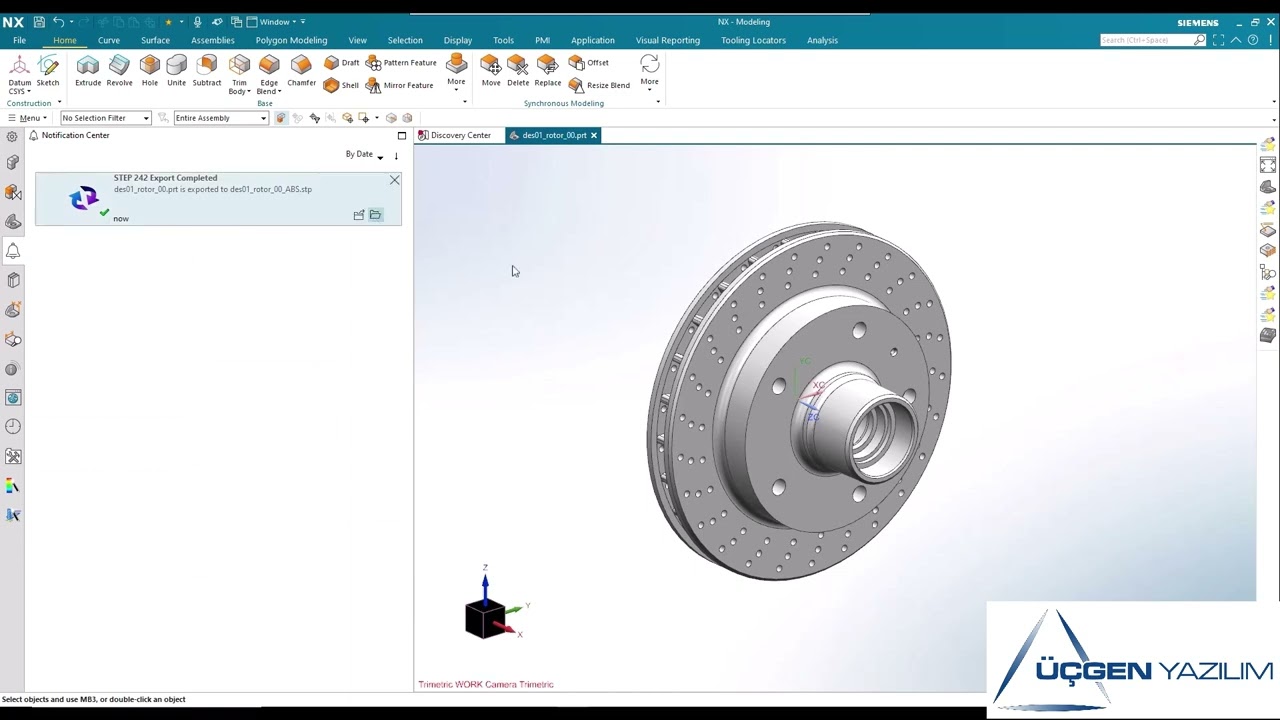Use the Shell tool
The height and width of the screenshot is (720, 1280).
click(x=342, y=85)
